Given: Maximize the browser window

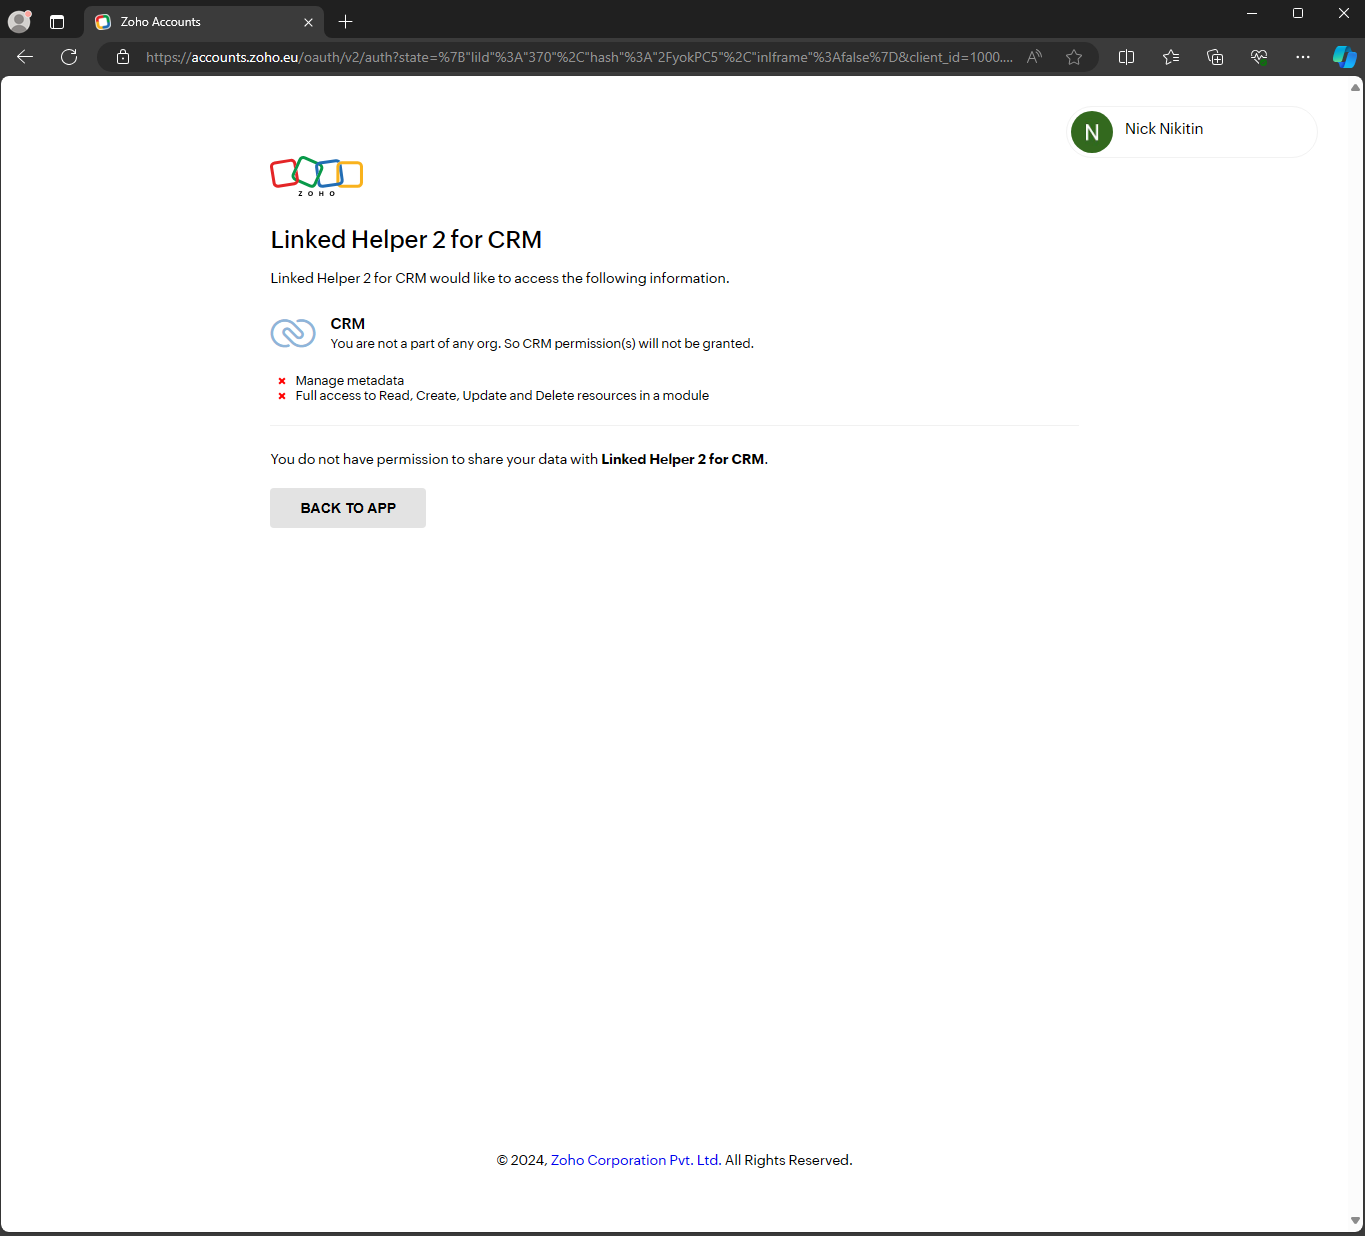Looking at the screenshot, I should [x=1298, y=13].
